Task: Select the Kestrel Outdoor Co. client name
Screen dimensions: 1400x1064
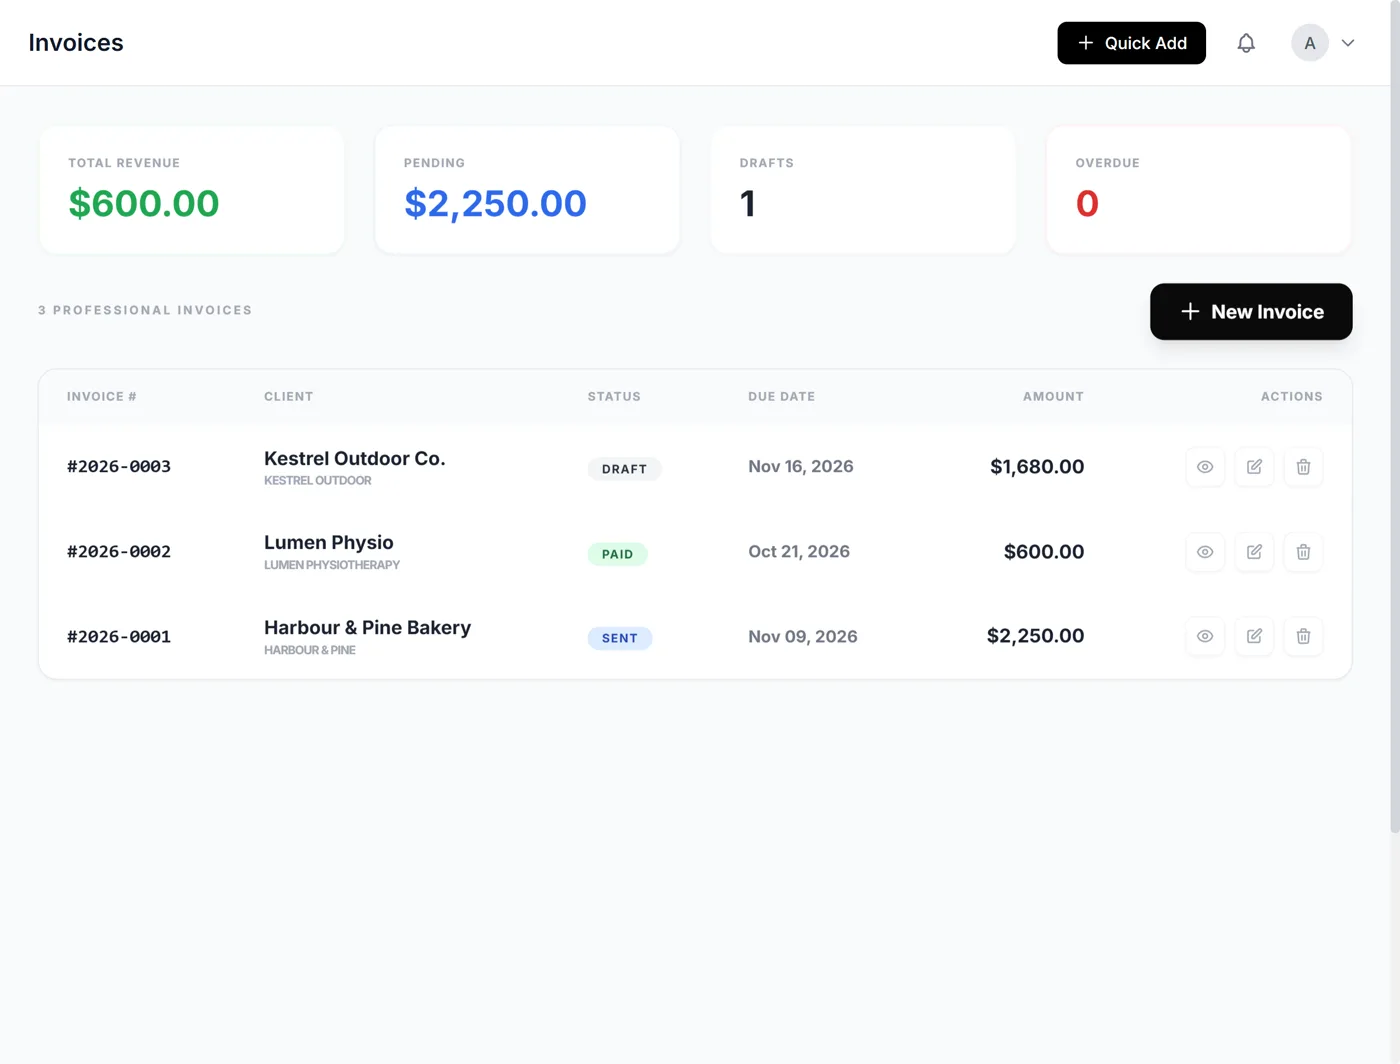Action: (x=355, y=458)
